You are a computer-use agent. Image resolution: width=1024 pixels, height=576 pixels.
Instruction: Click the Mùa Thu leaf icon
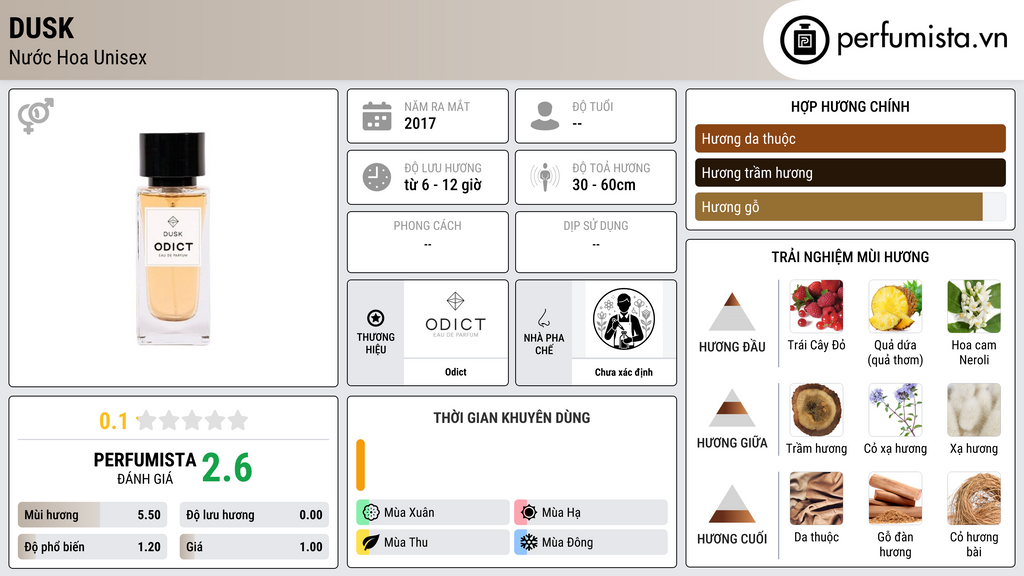point(371,542)
